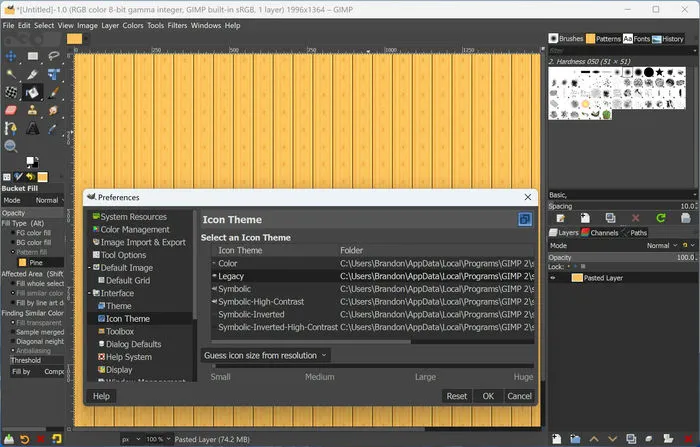Select the Zoom magnifier tool
Viewport: 700px width, 447px height.
coord(11,146)
